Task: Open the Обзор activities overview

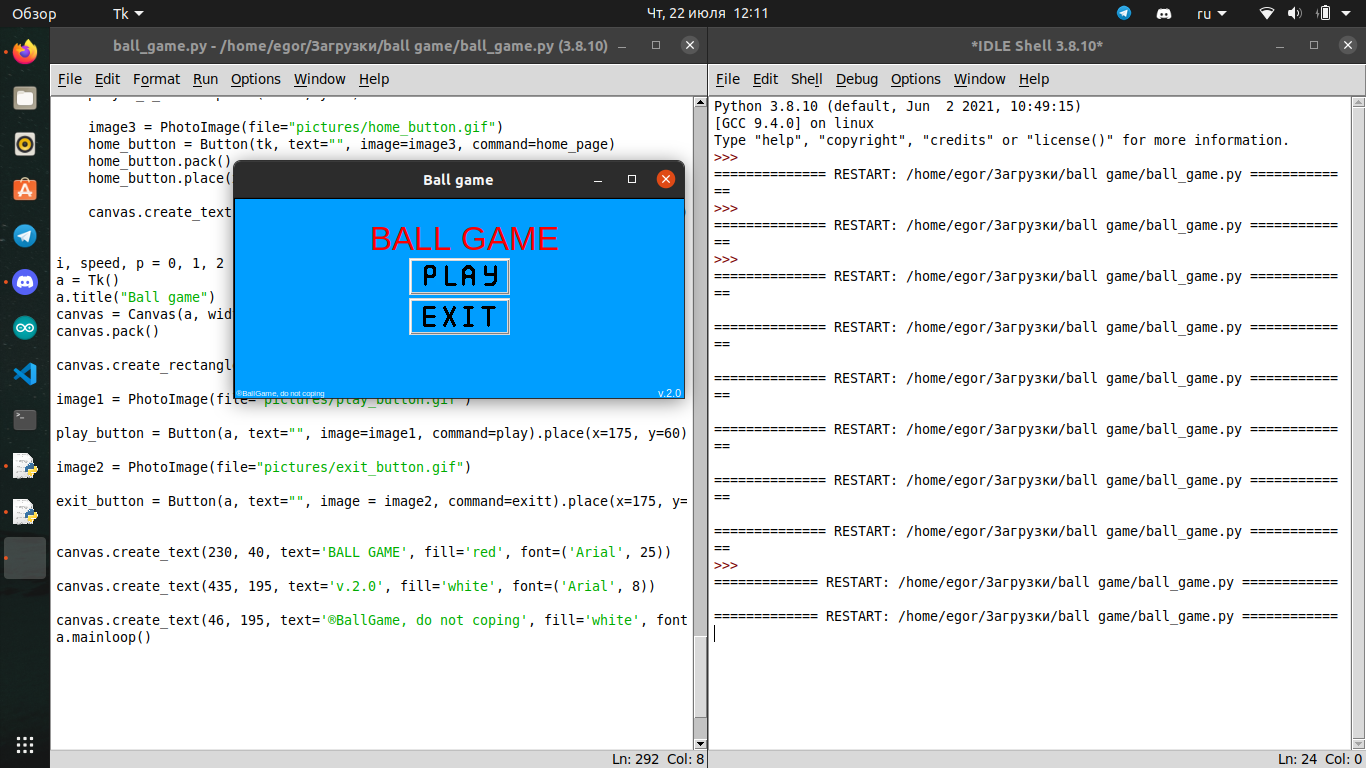Action: [34, 13]
